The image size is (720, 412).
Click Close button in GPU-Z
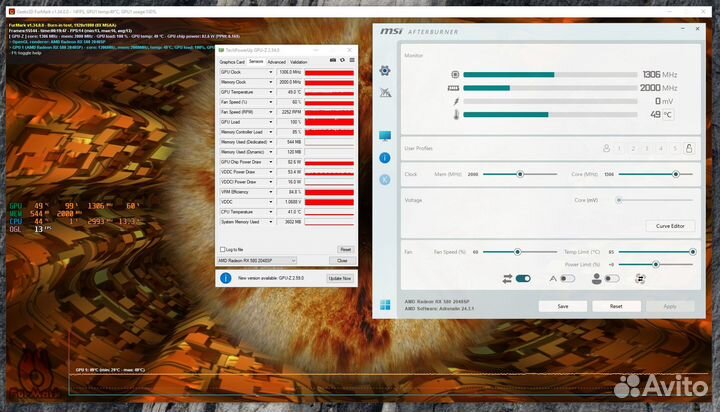[x=343, y=260]
